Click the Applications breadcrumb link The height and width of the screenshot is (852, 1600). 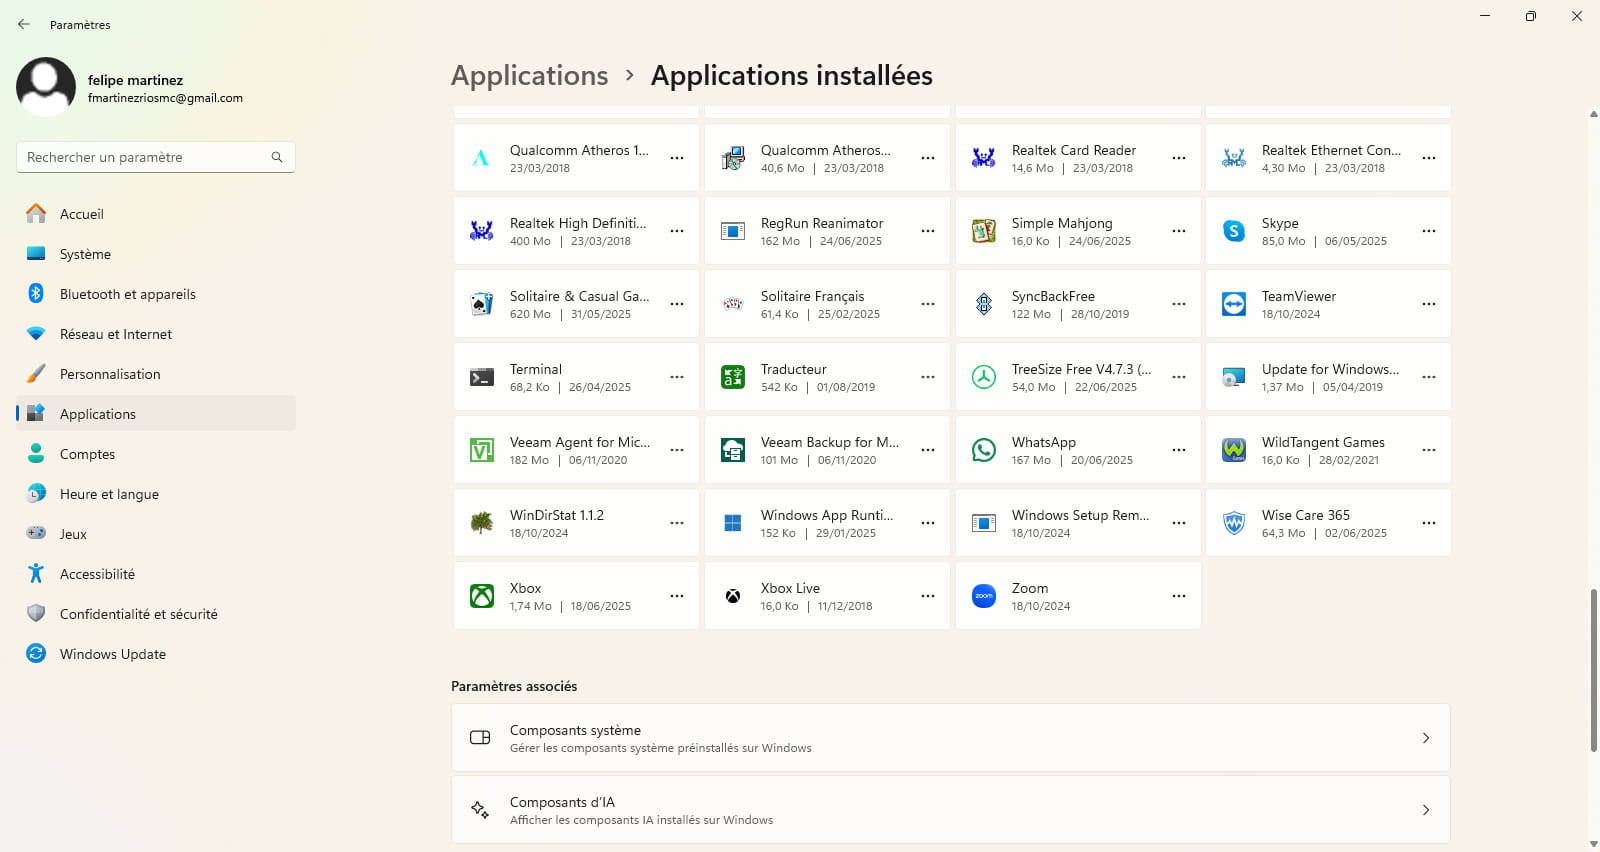point(529,76)
